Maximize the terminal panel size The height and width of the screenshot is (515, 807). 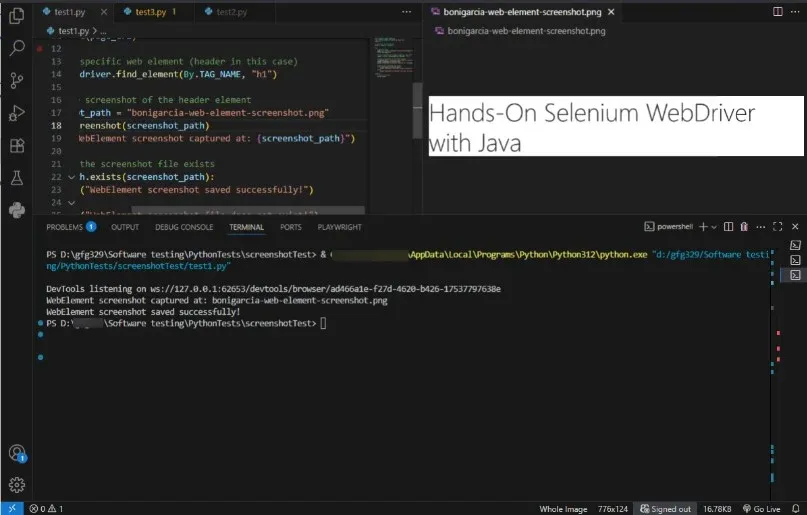[x=777, y=227]
